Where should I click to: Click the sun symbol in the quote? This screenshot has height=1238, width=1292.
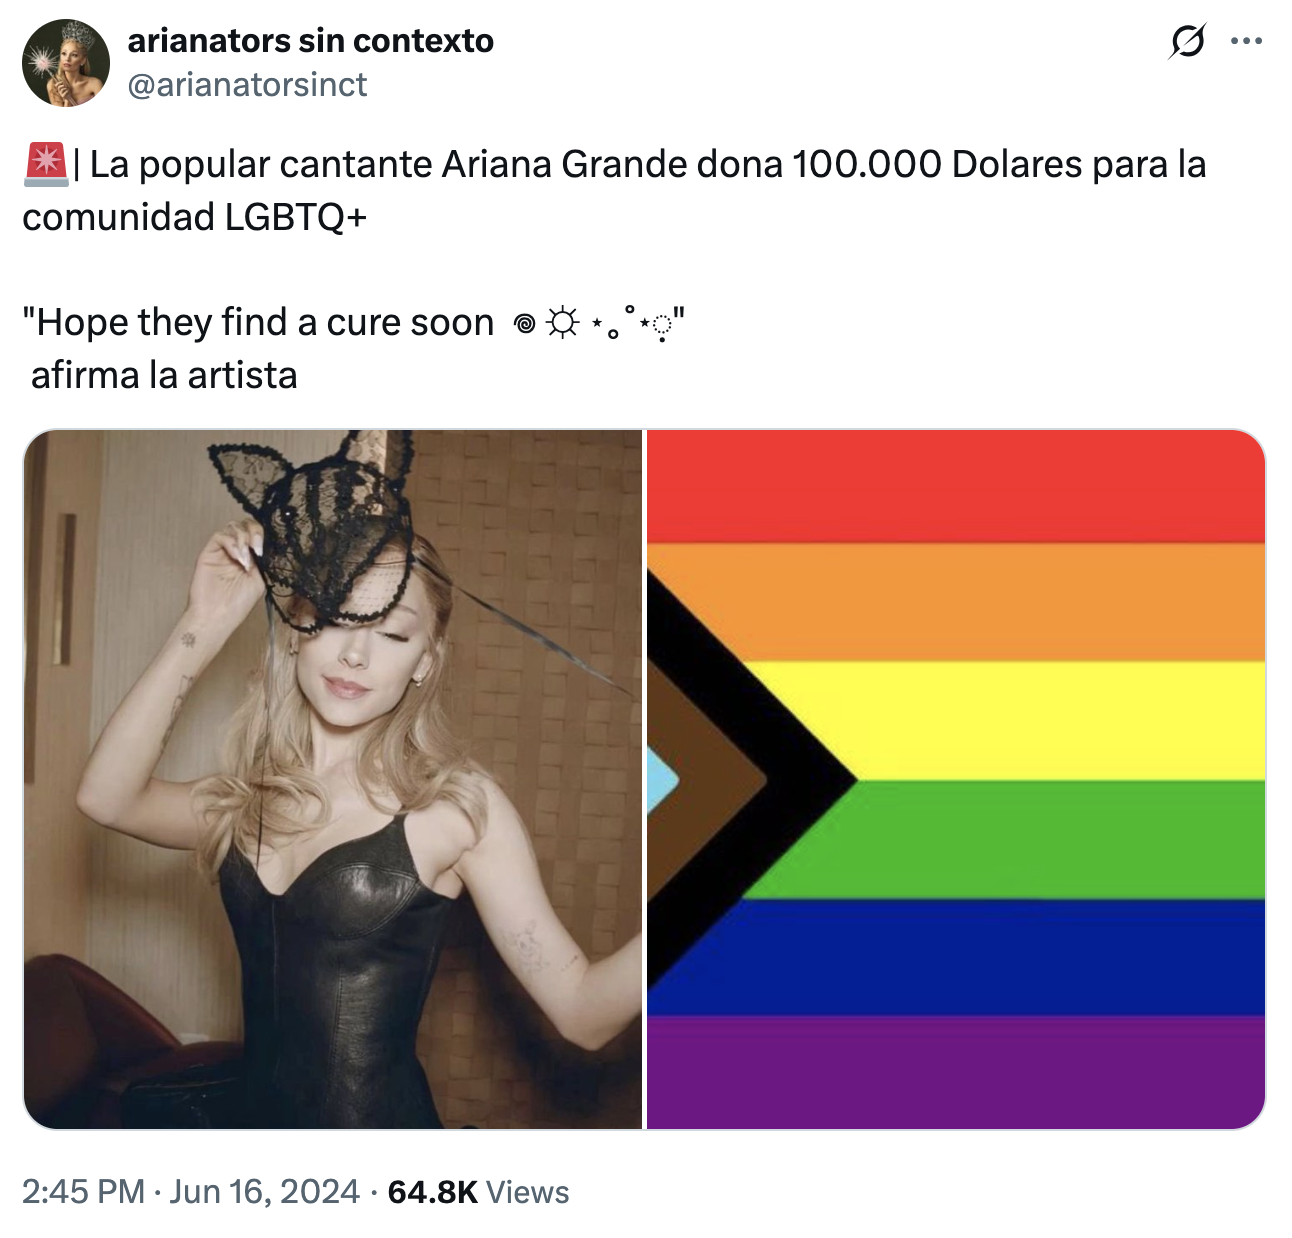tap(563, 323)
